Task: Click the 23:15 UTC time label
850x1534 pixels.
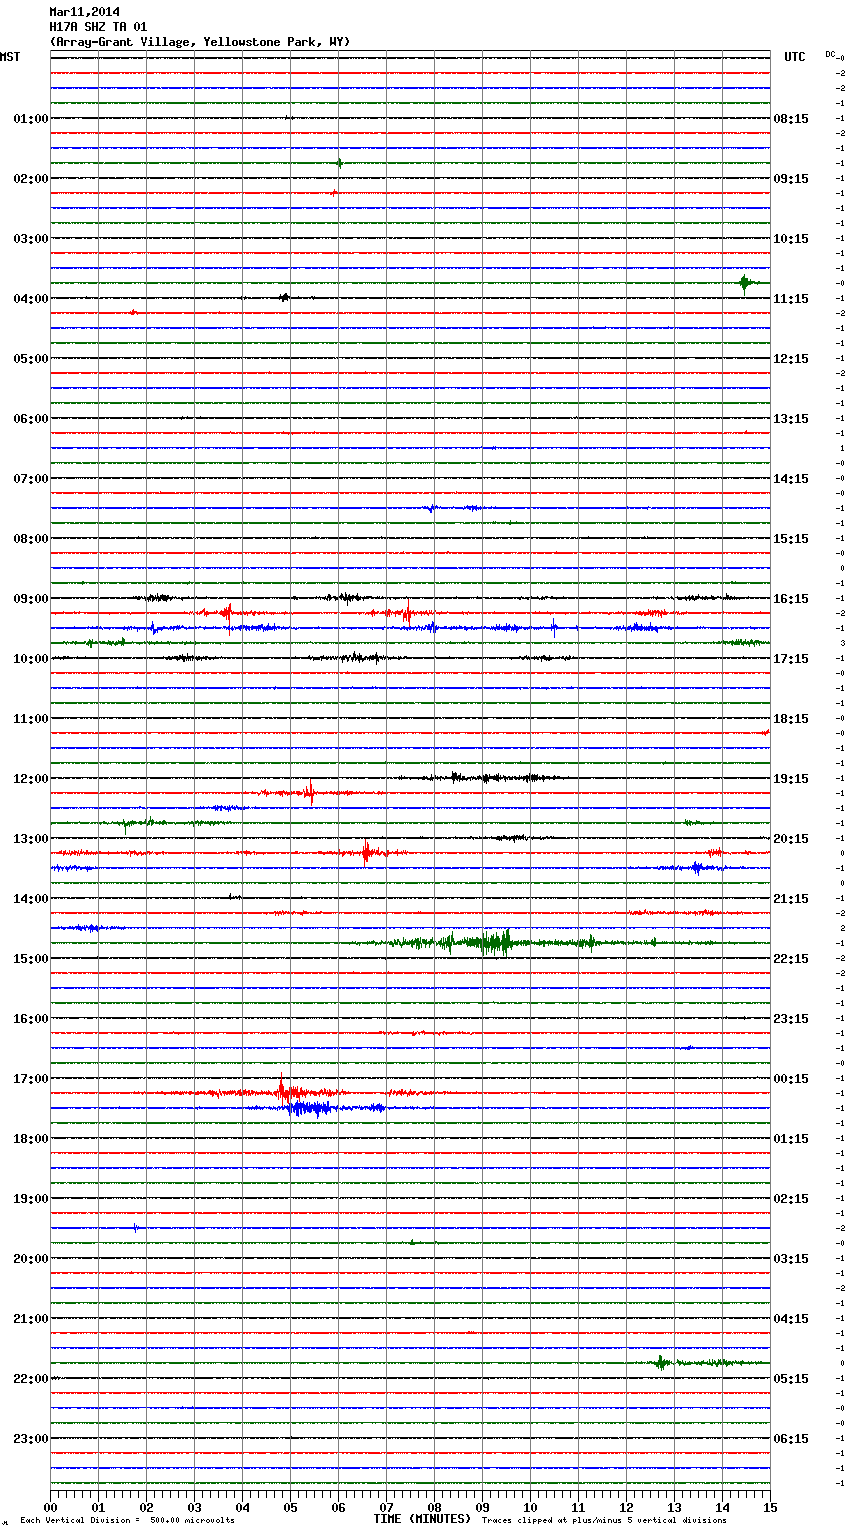Action: [x=791, y=1019]
